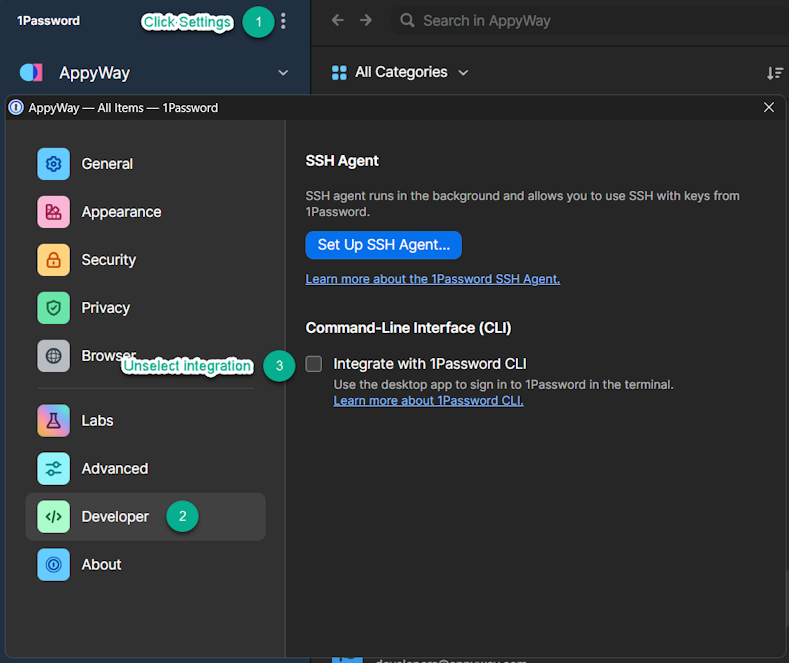Click the Labs flask icon

coord(53,421)
